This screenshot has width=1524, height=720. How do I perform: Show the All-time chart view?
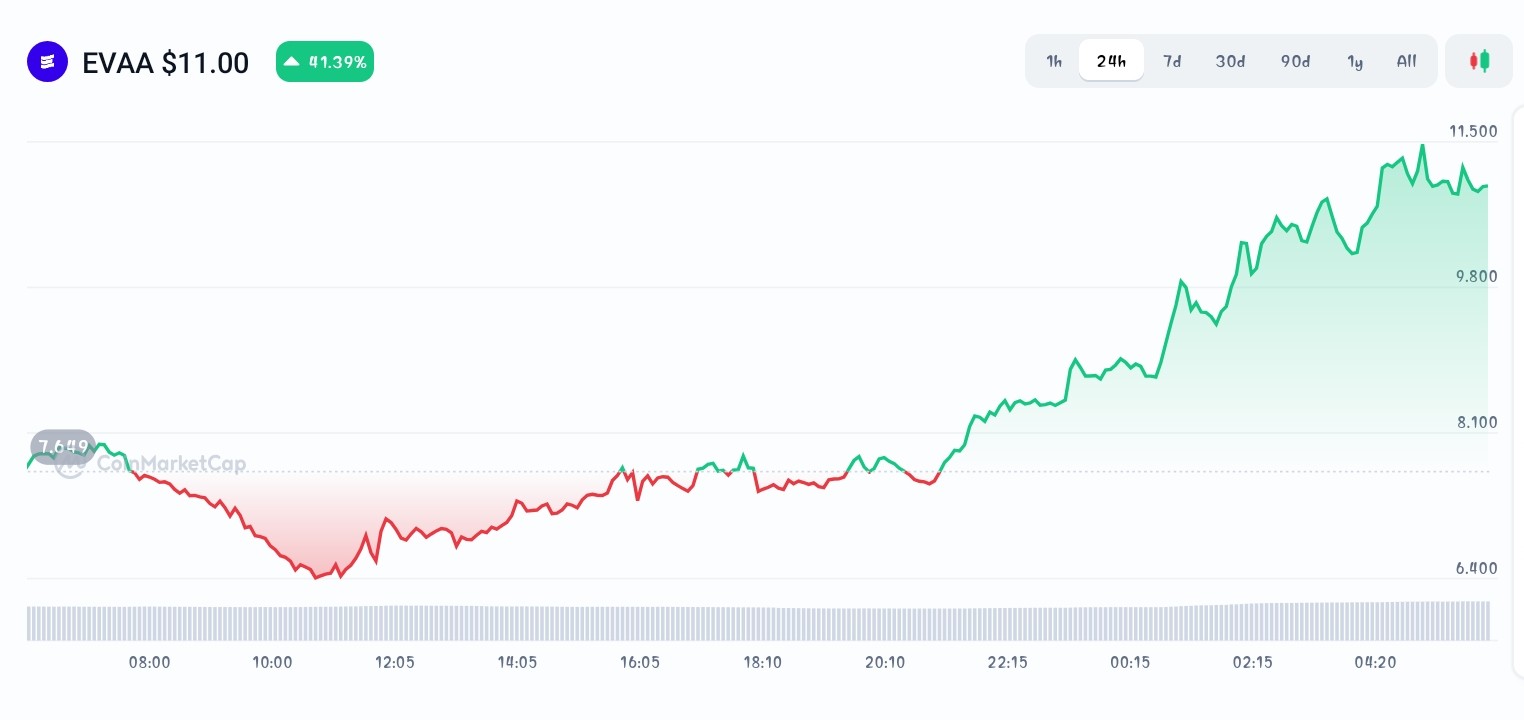tap(1406, 61)
